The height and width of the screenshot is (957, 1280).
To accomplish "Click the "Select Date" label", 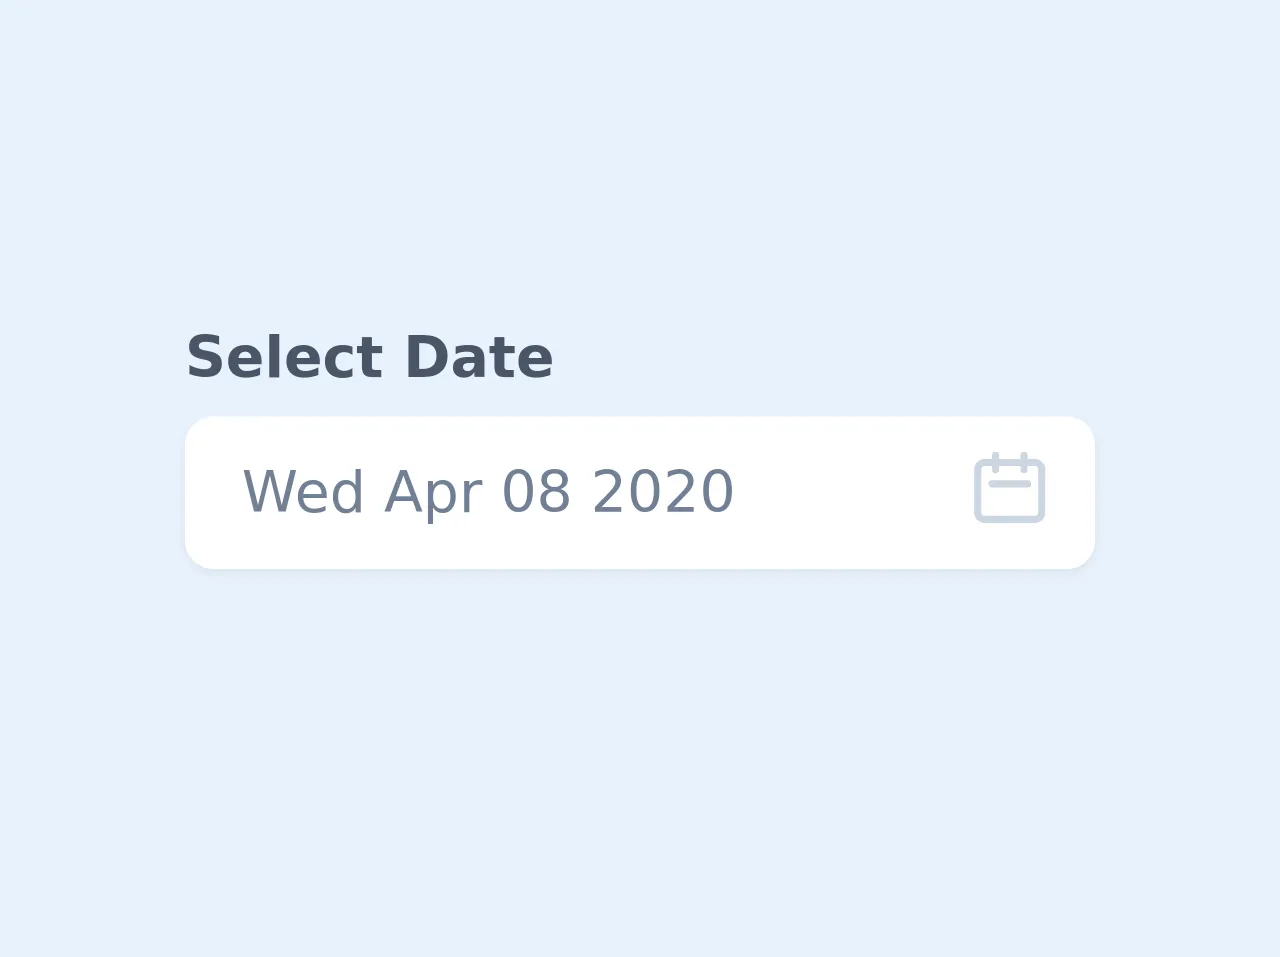I will pyautogui.click(x=369, y=357).
